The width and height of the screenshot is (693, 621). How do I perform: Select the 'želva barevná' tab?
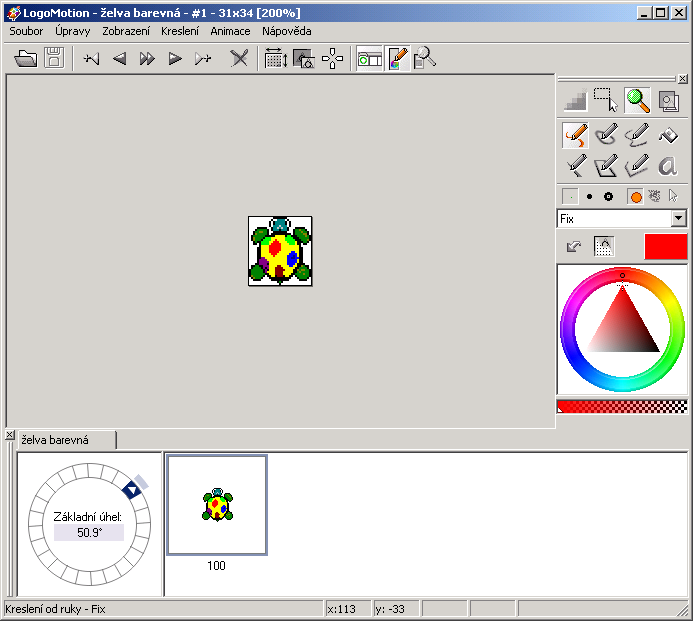pyautogui.click(x=65, y=440)
